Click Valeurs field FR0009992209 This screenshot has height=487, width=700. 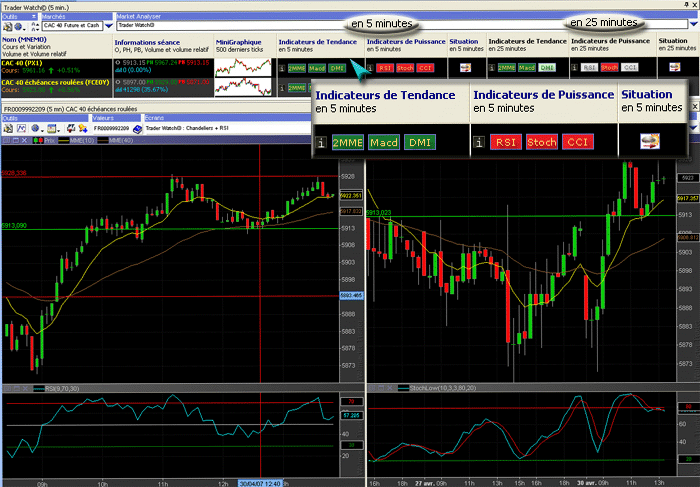click(x=112, y=129)
